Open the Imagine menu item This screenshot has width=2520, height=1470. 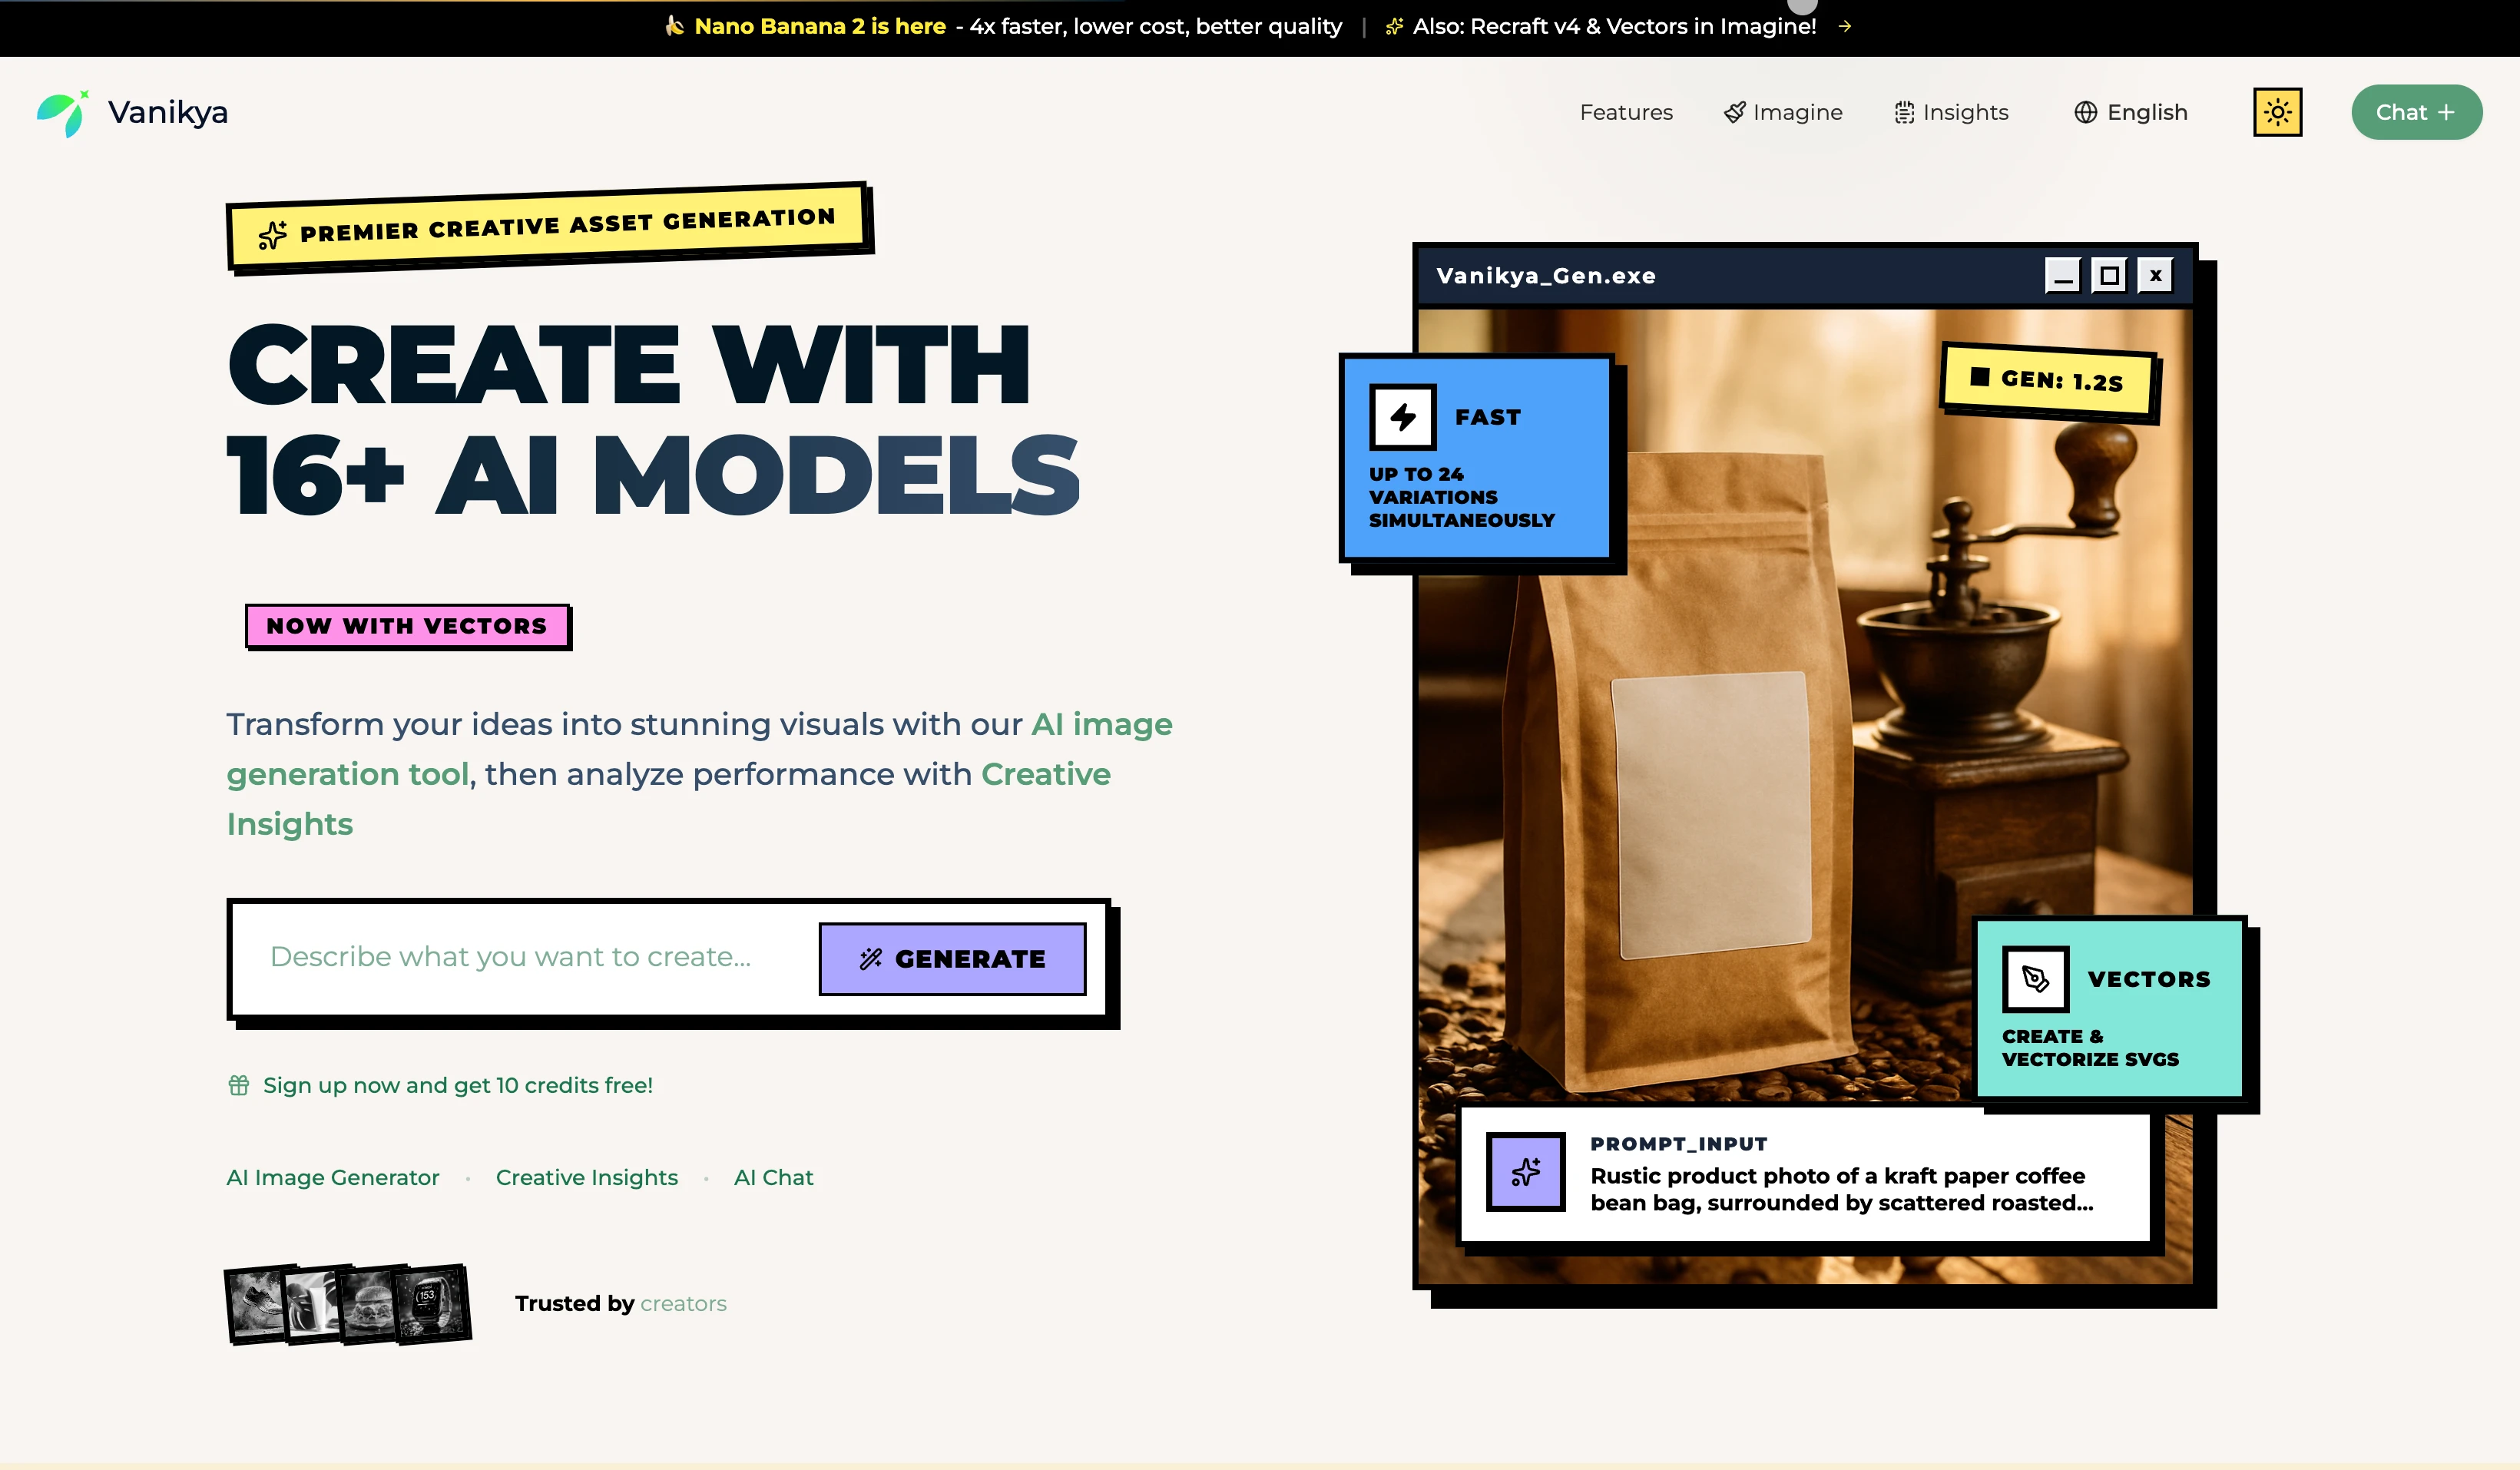click(1783, 112)
